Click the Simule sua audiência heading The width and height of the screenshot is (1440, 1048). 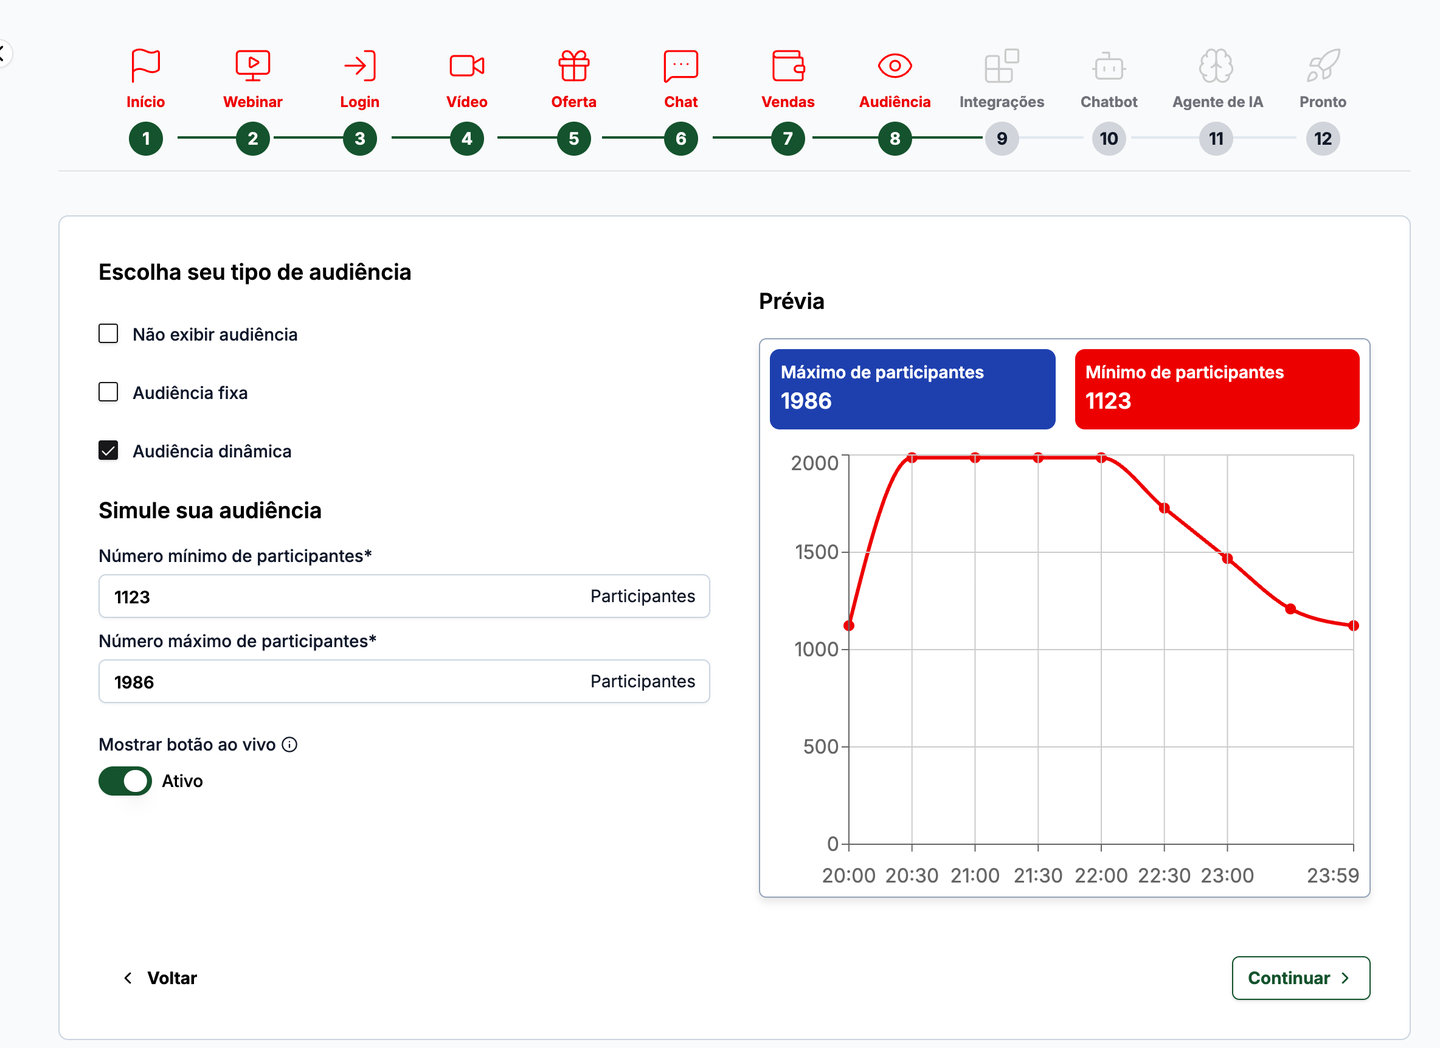point(210,511)
